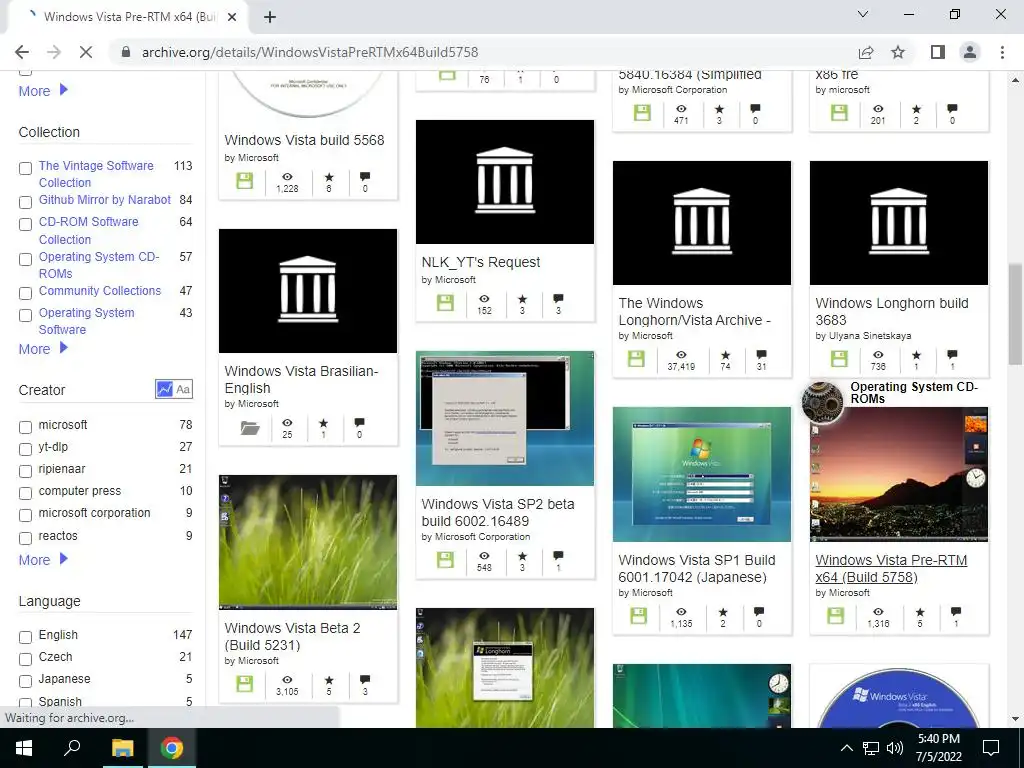Open File Explorer from taskbar
The image size is (1024, 768).
(x=122, y=748)
